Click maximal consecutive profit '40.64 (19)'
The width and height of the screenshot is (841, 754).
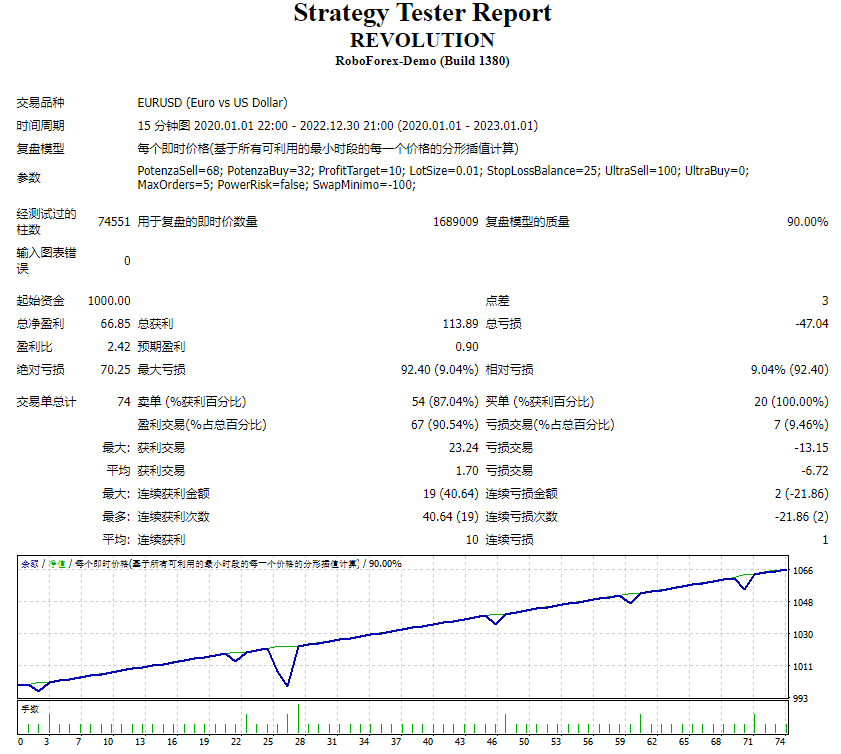[451, 516]
